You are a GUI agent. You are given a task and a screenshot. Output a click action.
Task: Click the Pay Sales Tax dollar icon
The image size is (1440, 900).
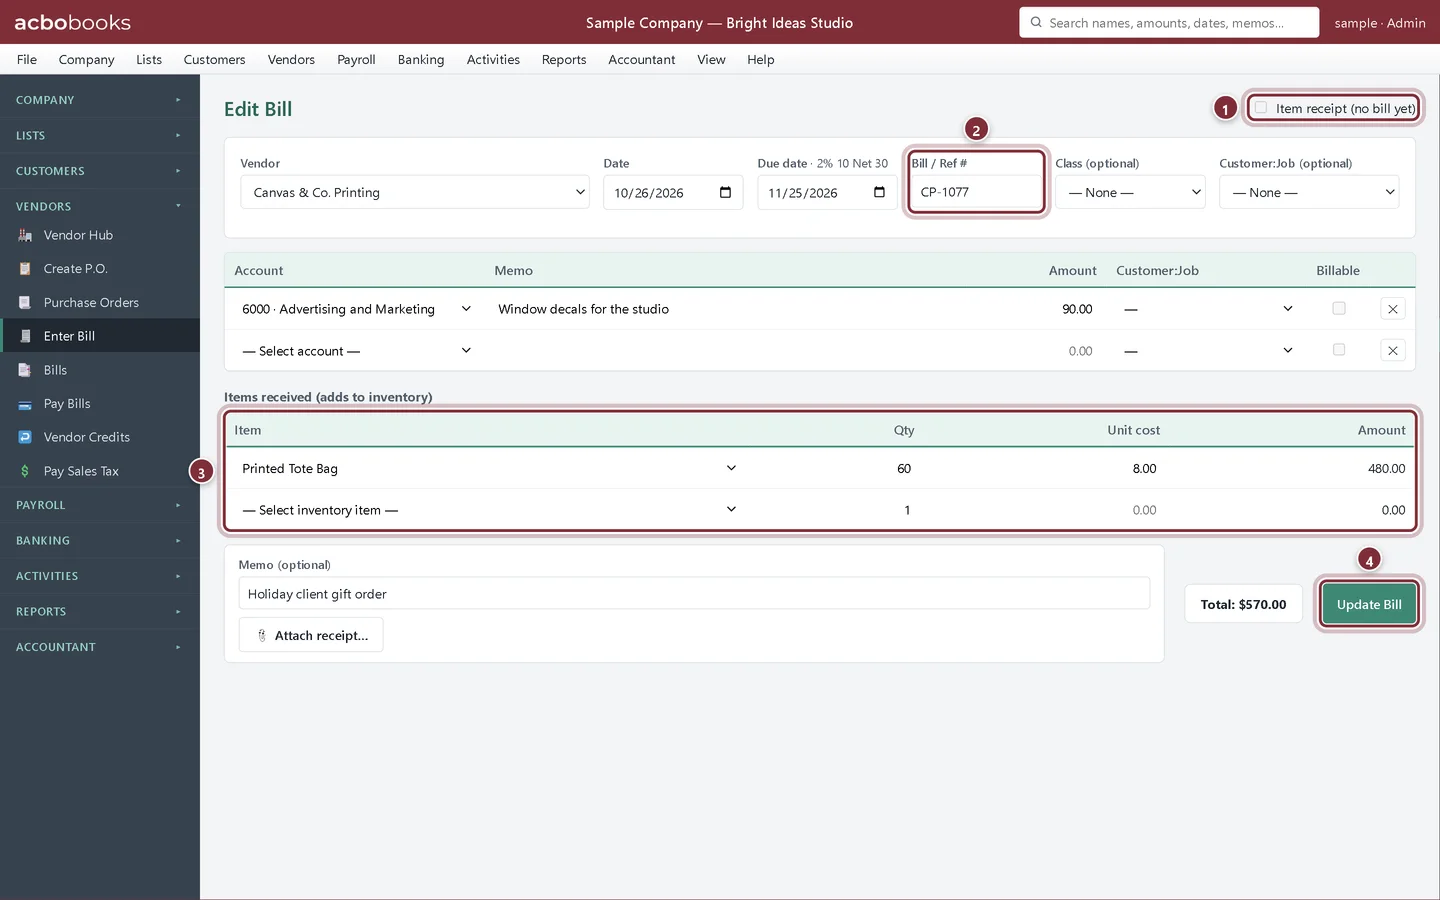click(25, 471)
